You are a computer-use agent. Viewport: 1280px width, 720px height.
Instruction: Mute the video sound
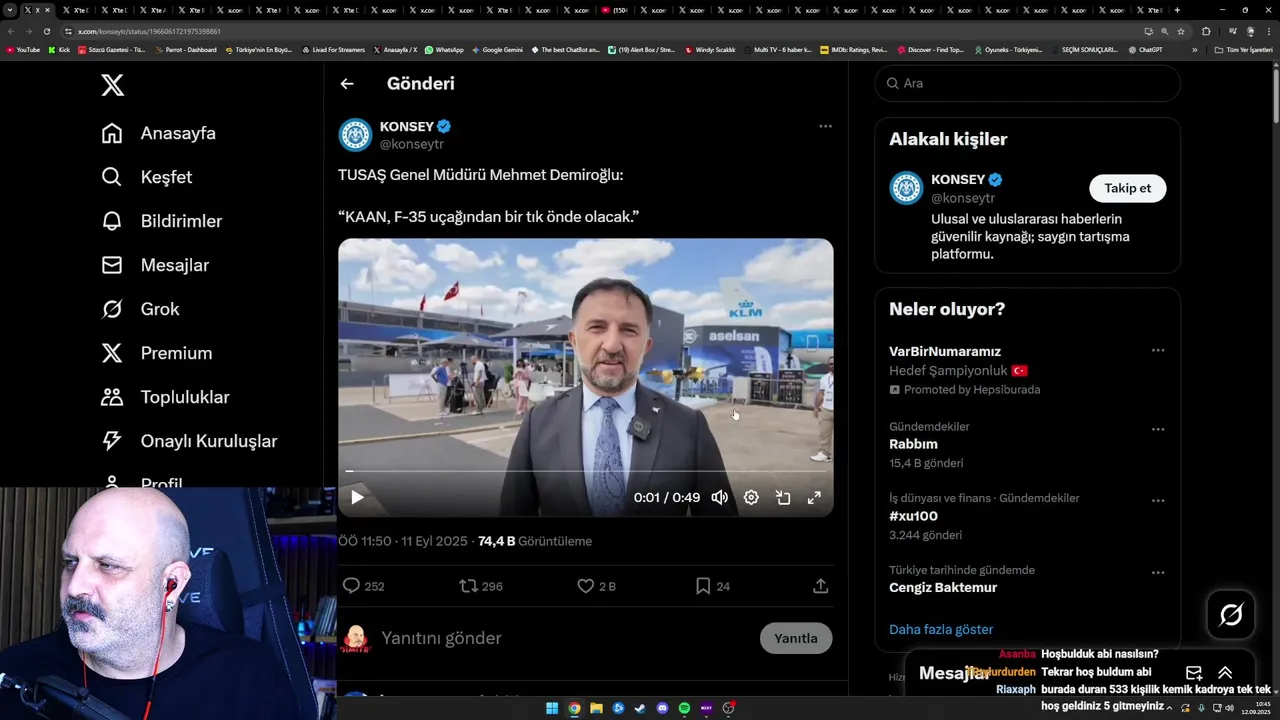tap(720, 497)
